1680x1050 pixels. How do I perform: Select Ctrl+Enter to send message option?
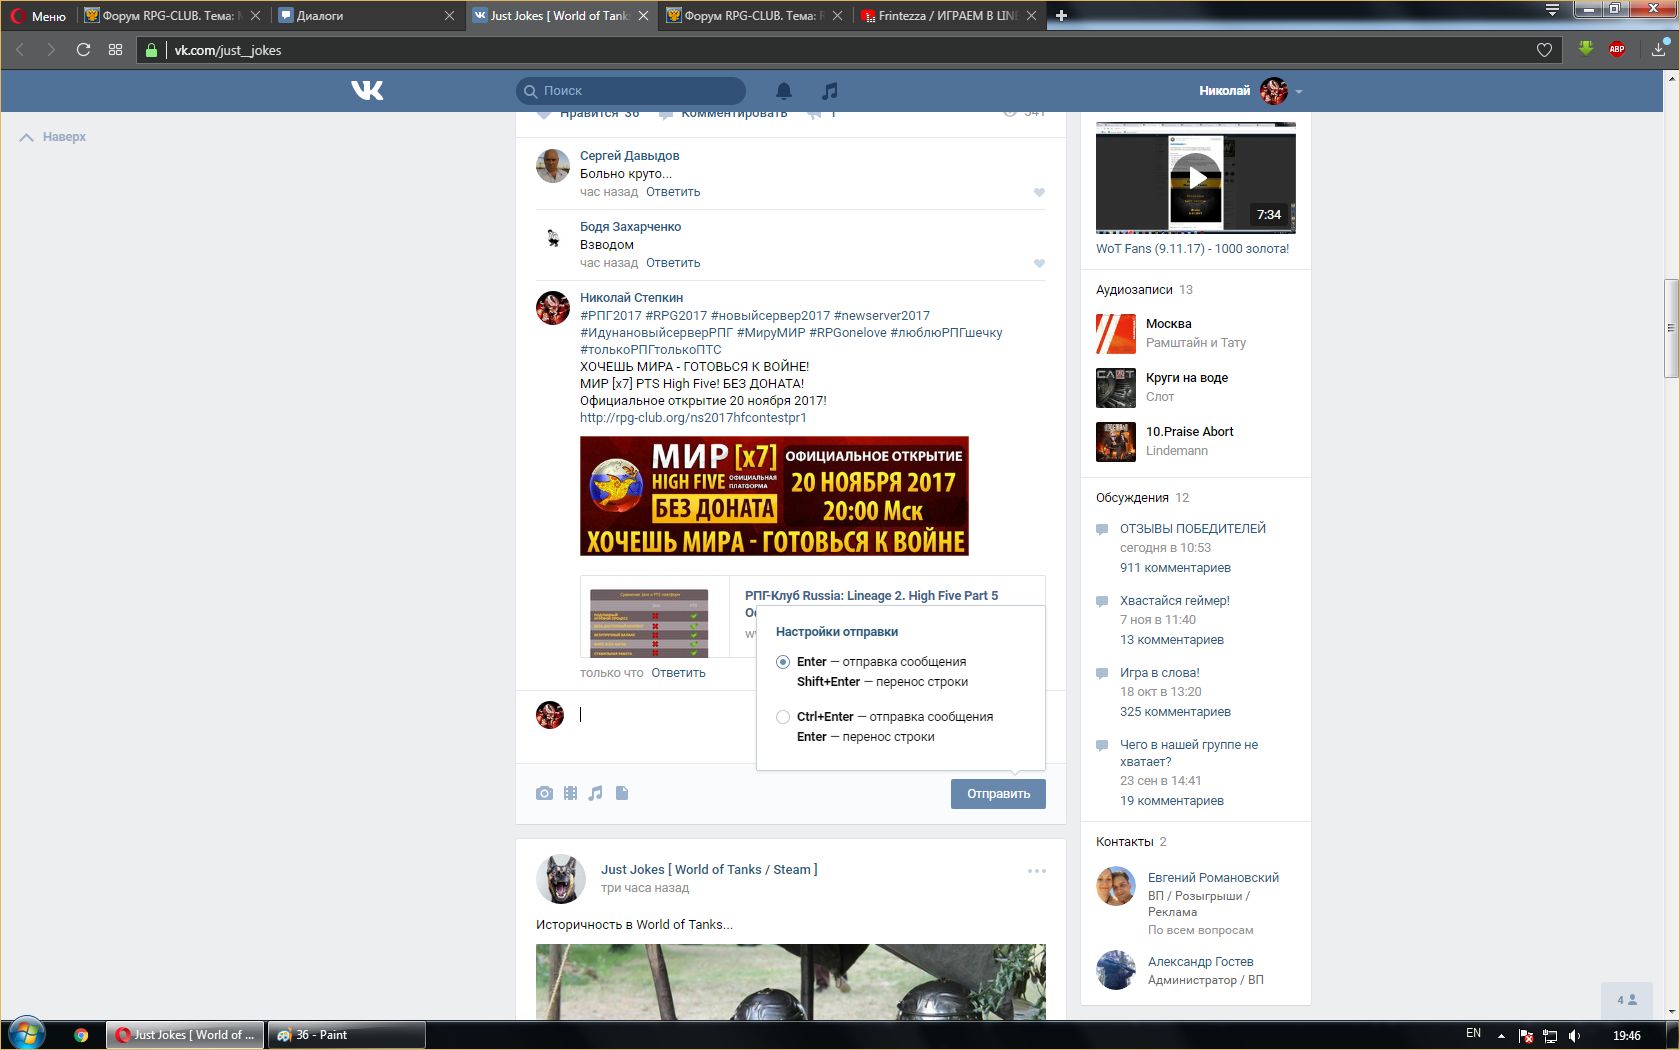point(783,717)
